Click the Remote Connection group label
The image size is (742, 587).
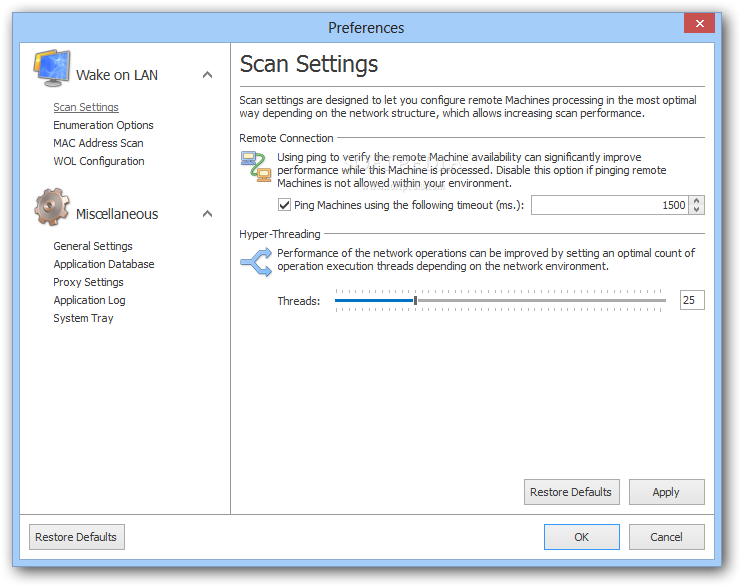click(286, 138)
